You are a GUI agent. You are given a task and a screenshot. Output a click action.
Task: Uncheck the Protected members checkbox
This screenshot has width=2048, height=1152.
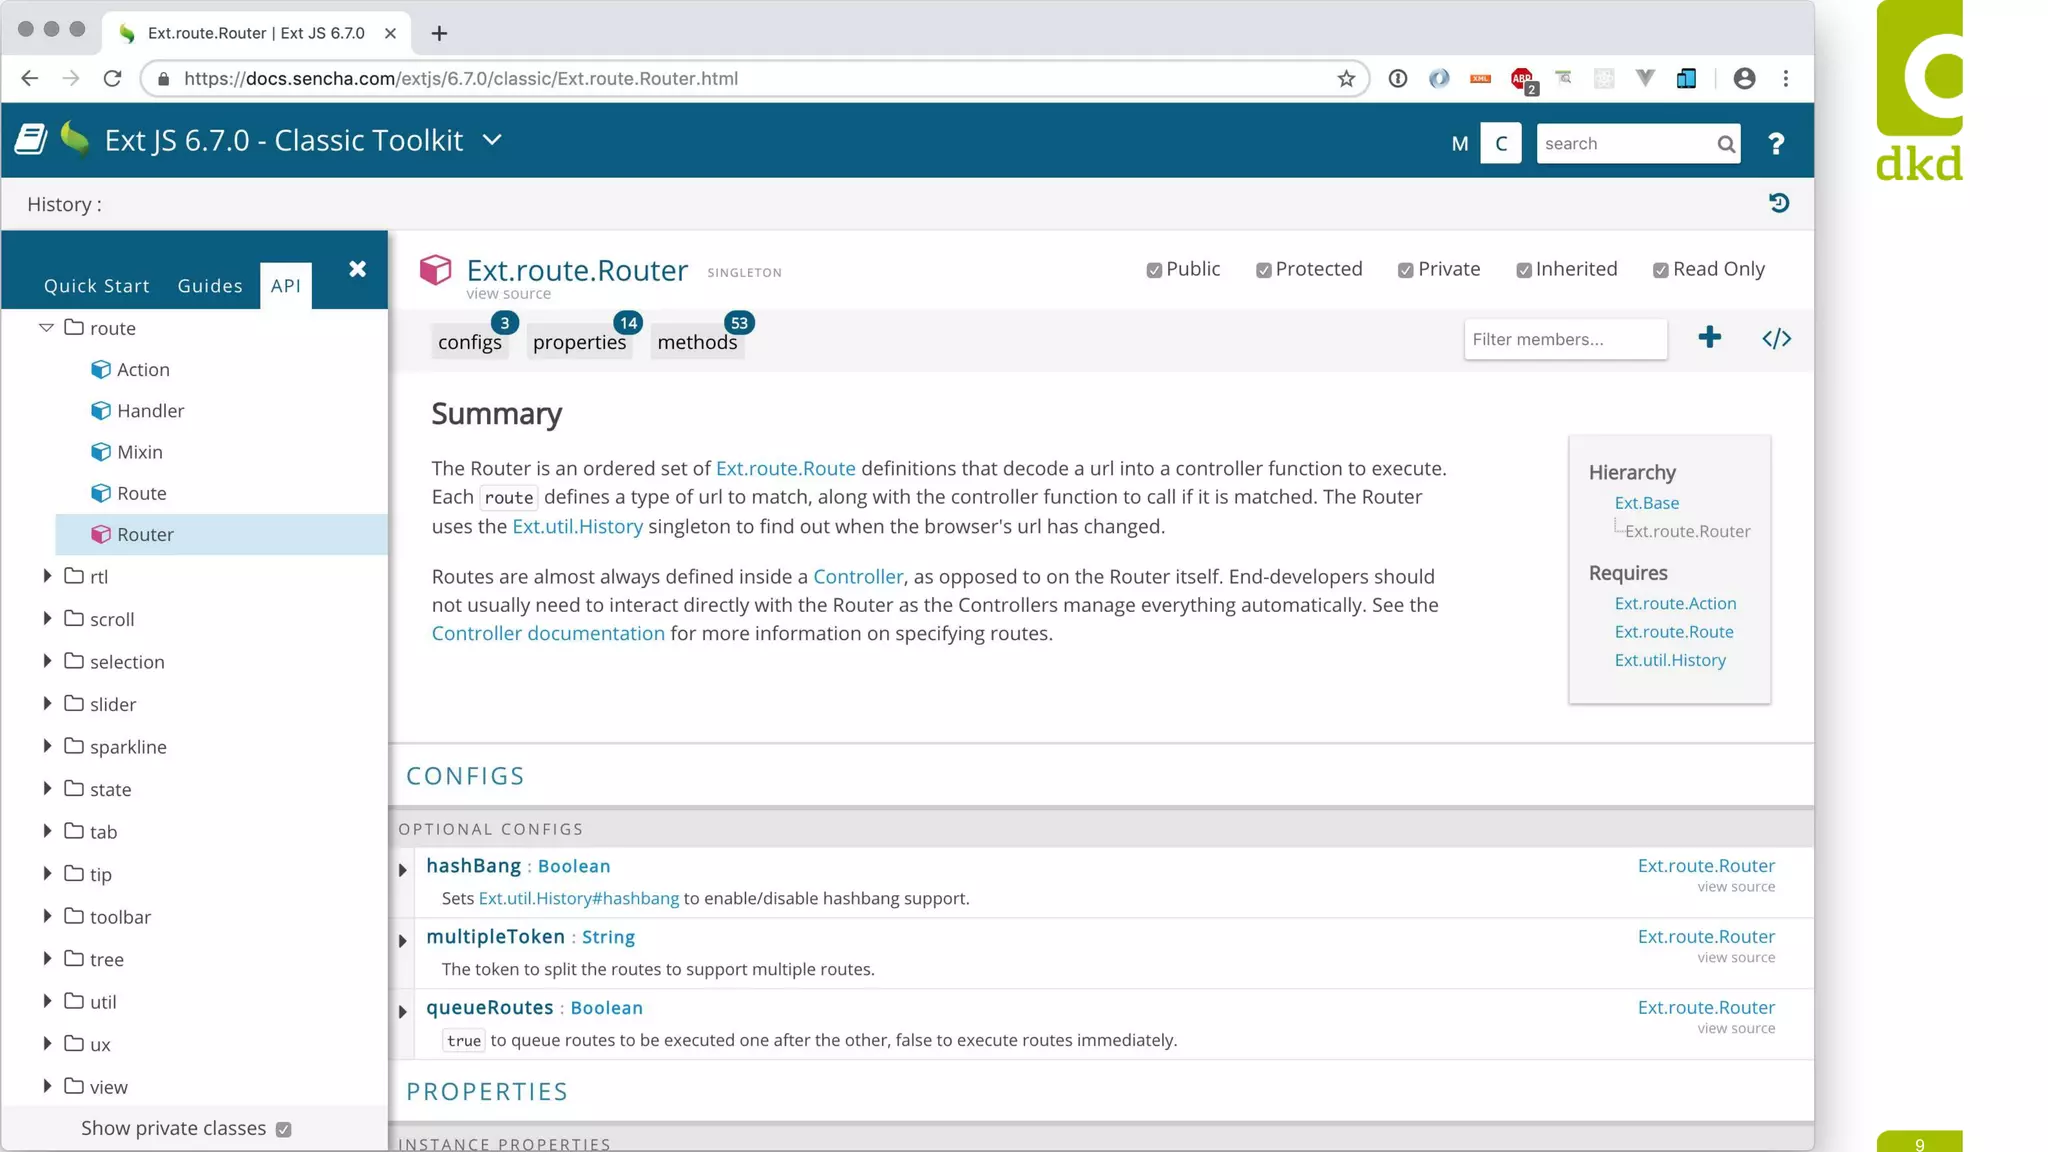1264,270
